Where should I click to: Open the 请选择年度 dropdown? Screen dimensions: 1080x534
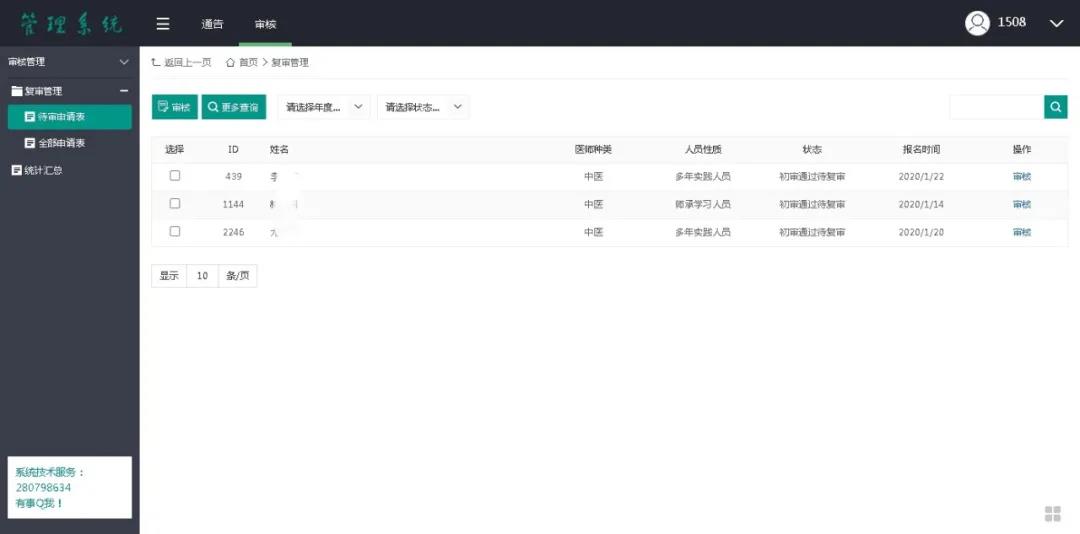[x=323, y=107]
